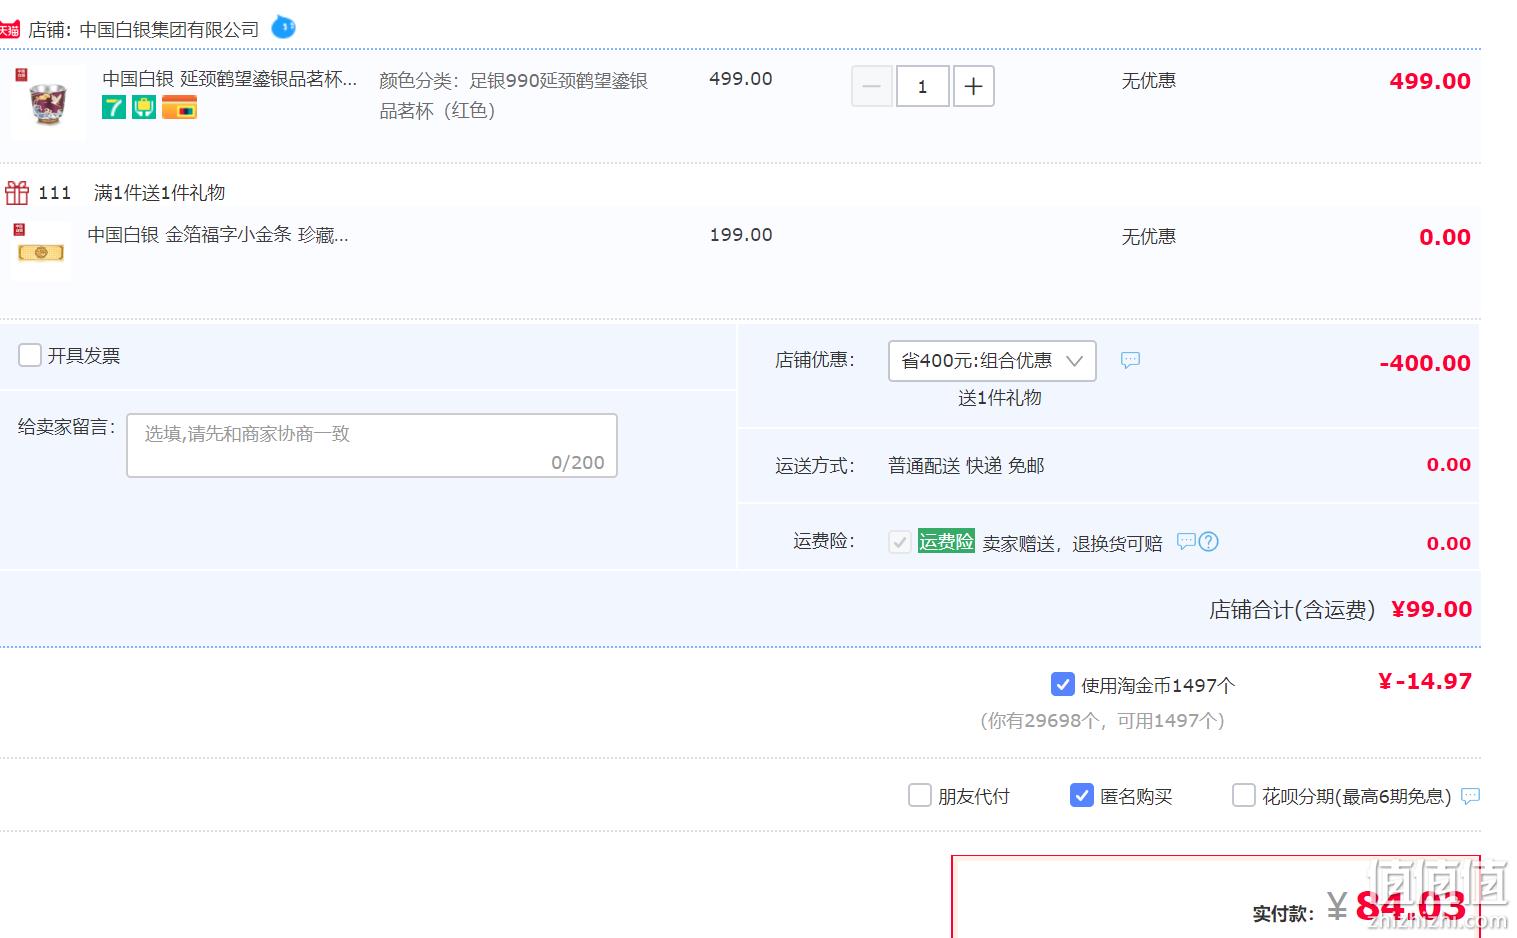This screenshot has width=1517, height=938.
Task: Click the 满1件送1件礼物 promotion text
Action: pyautogui.click(x=160, y=193)
